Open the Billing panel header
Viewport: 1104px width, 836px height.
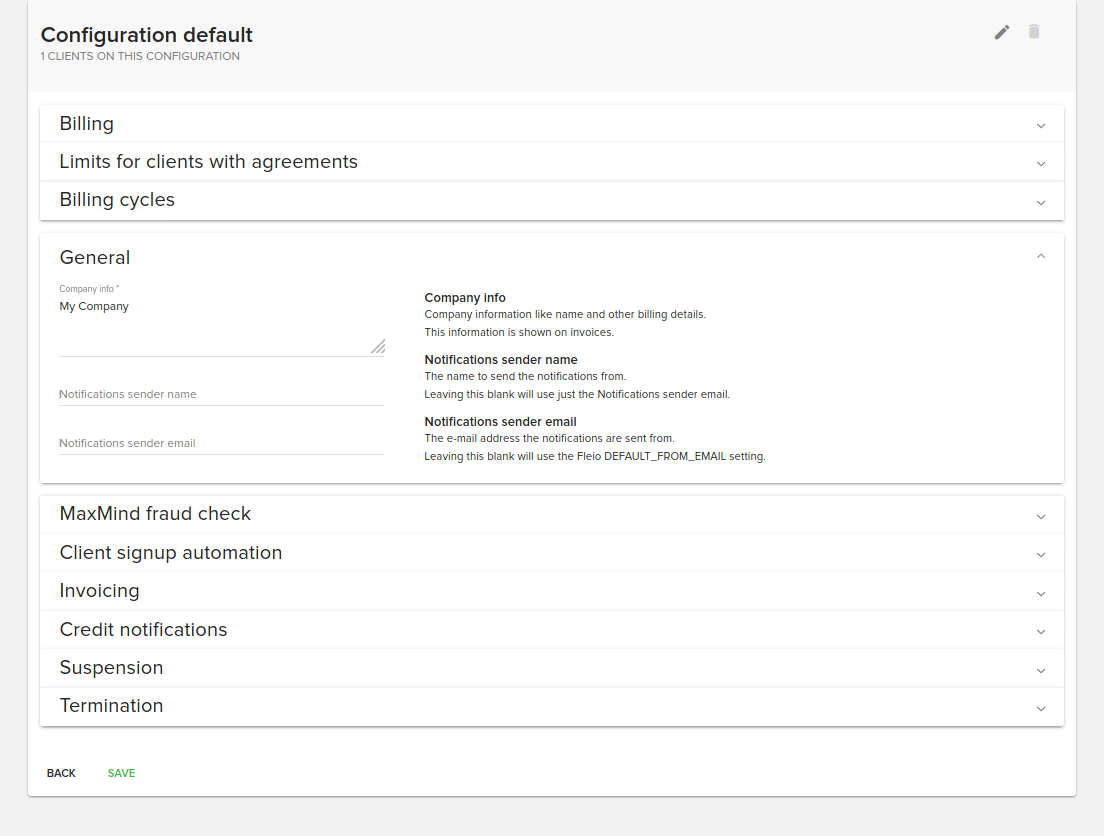pos(551,124)
